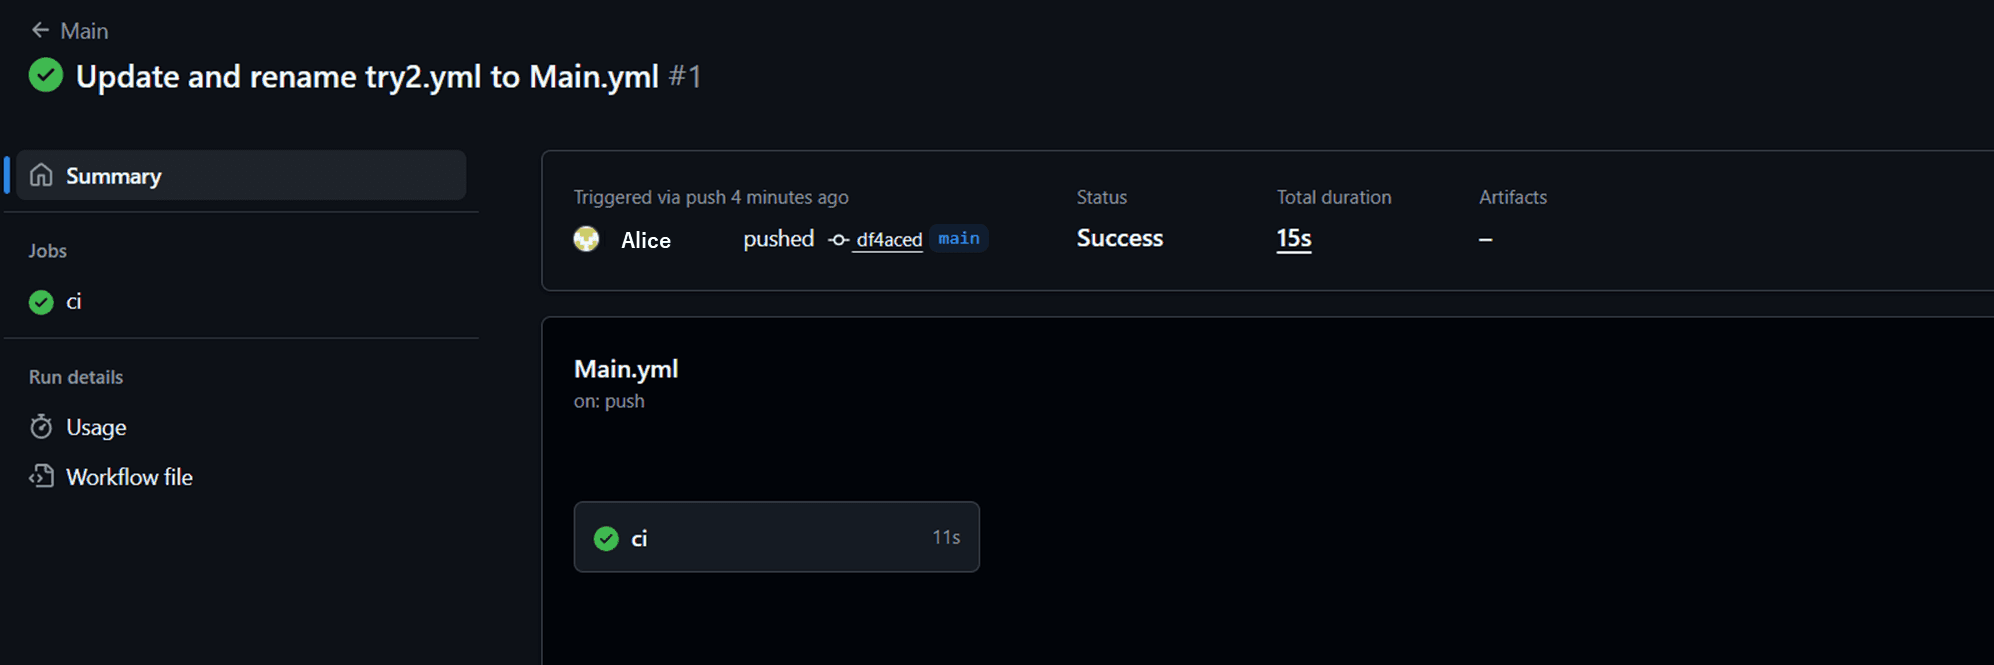The height and width of the screenshot is (665, 1994).
Task: Click the green success checkmark beside the run title
Action: (46, 76)
